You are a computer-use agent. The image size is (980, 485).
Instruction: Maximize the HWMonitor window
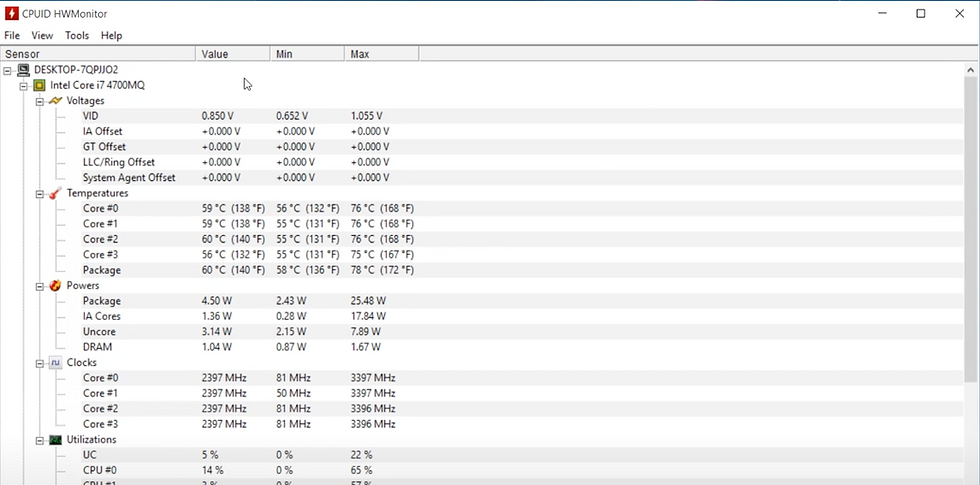click(x=921, y=13)
